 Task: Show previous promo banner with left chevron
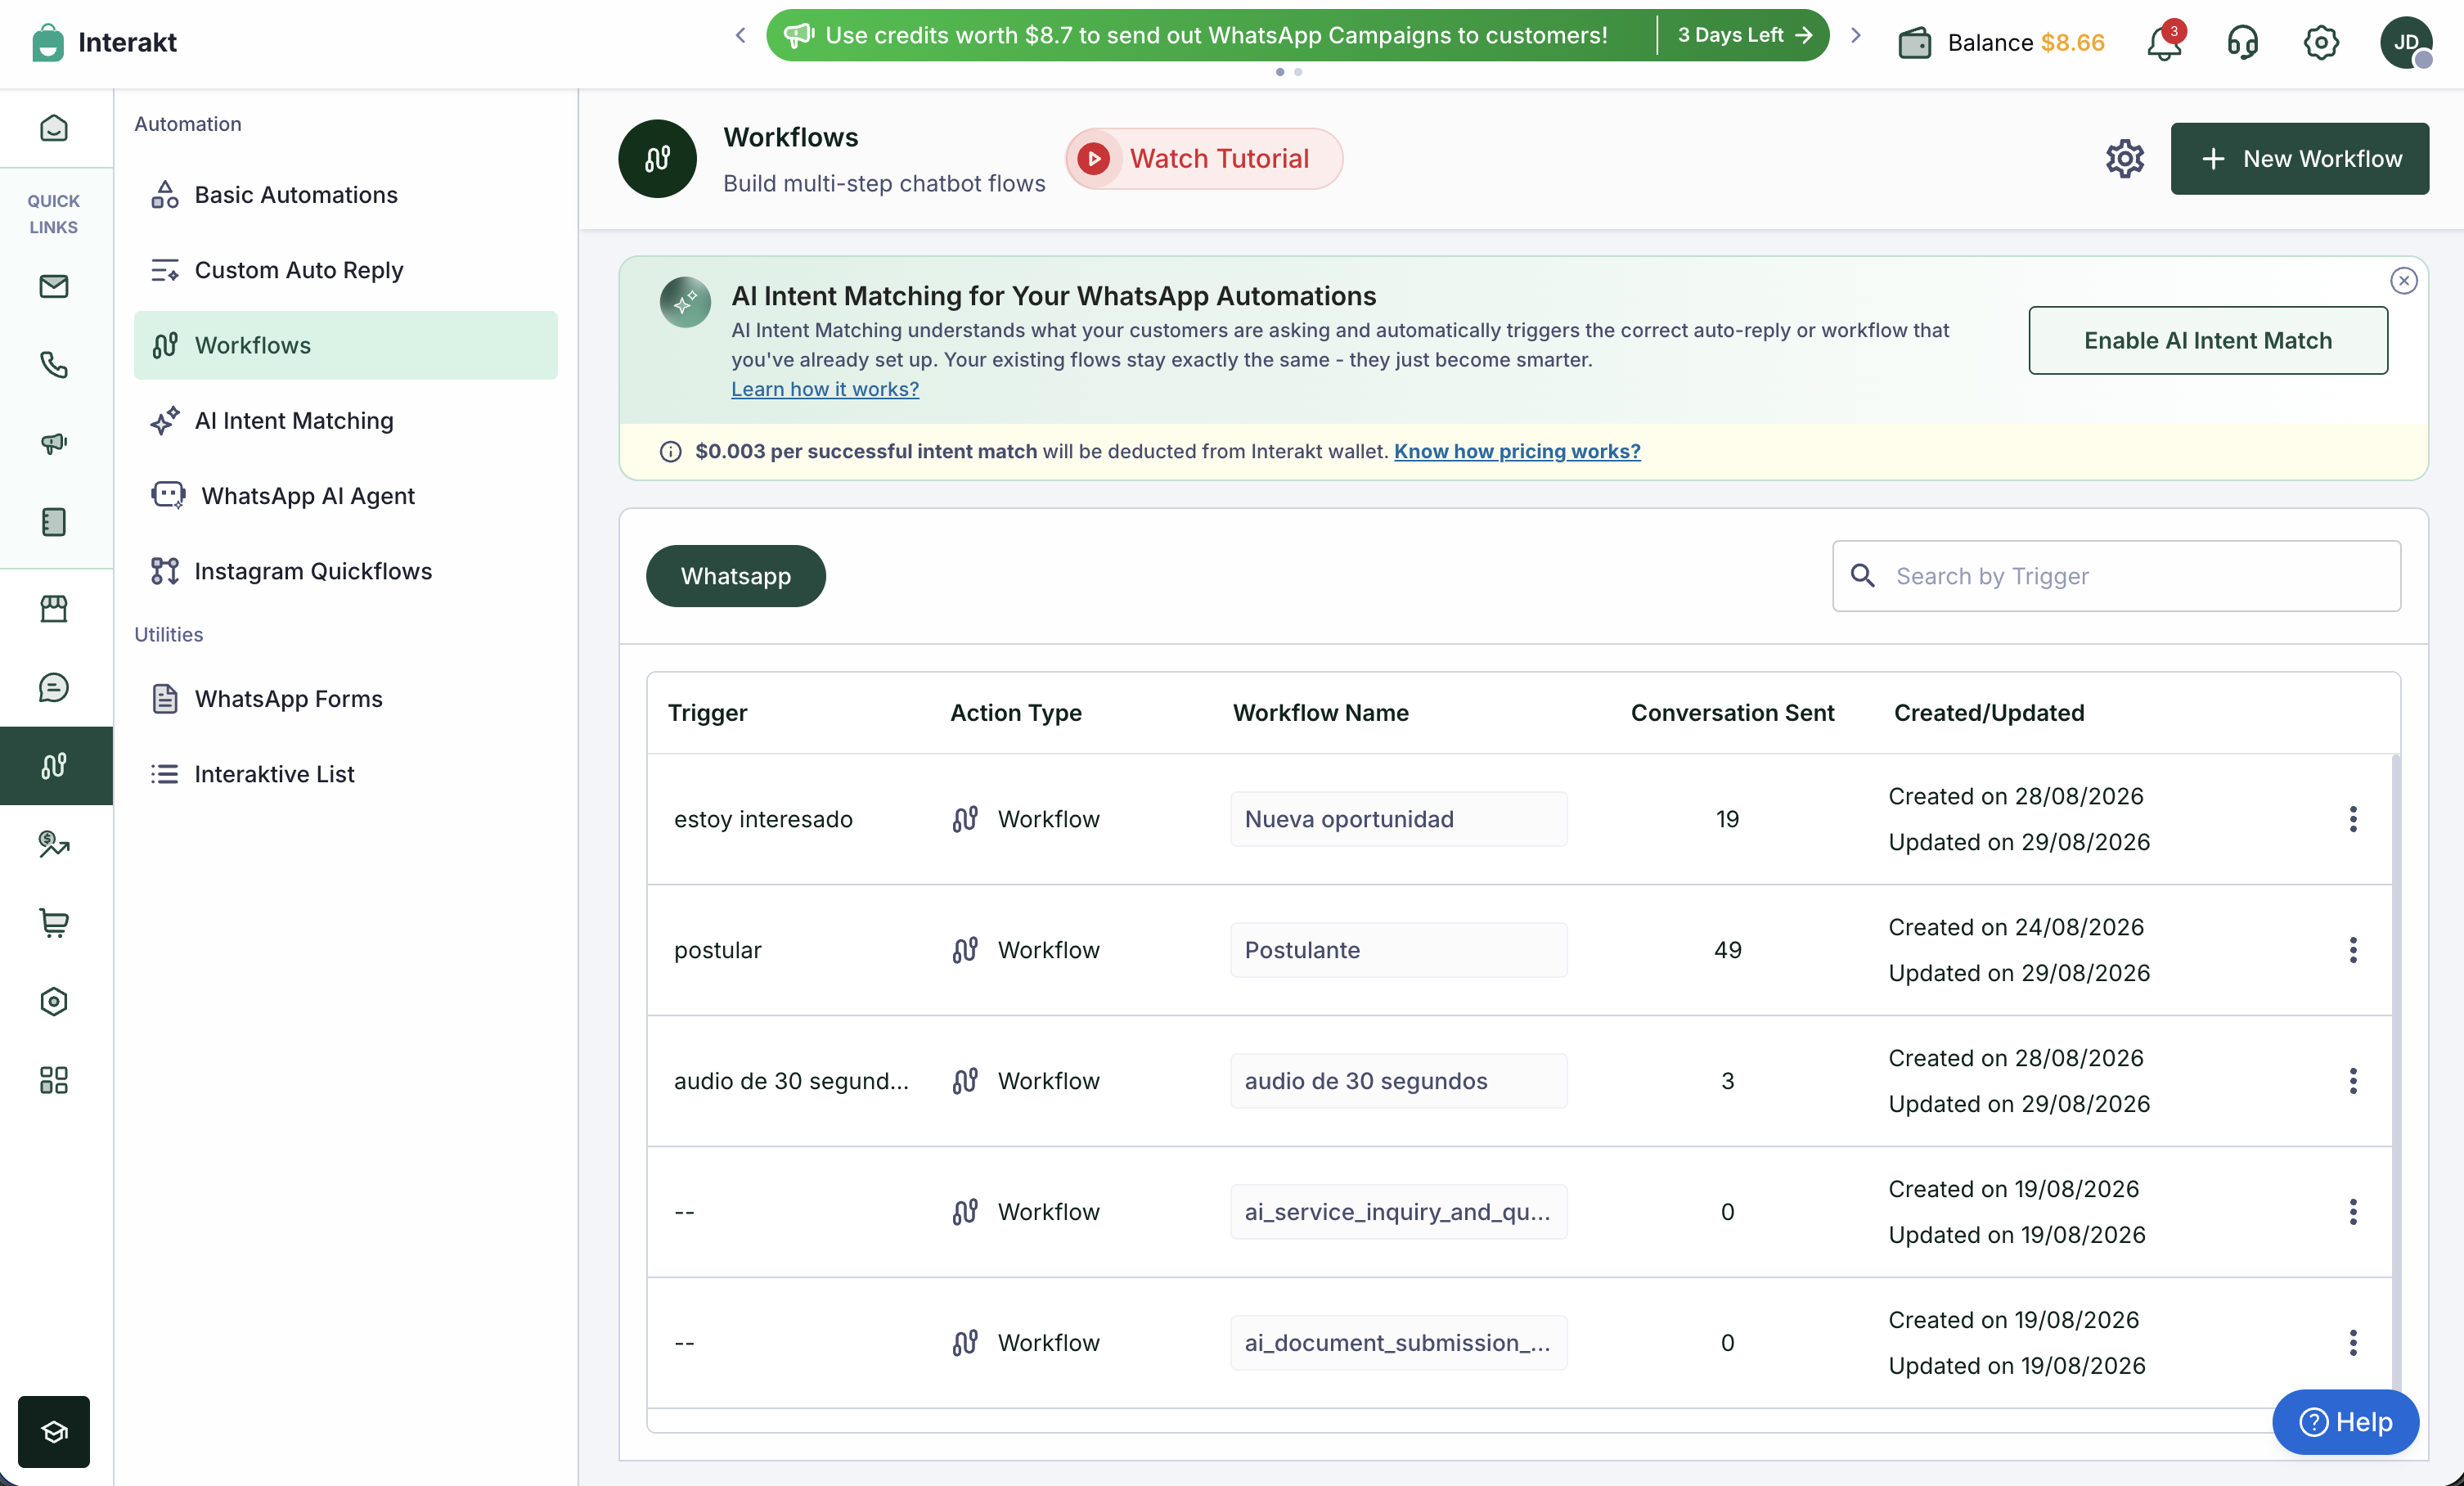(x=741, y=35)
